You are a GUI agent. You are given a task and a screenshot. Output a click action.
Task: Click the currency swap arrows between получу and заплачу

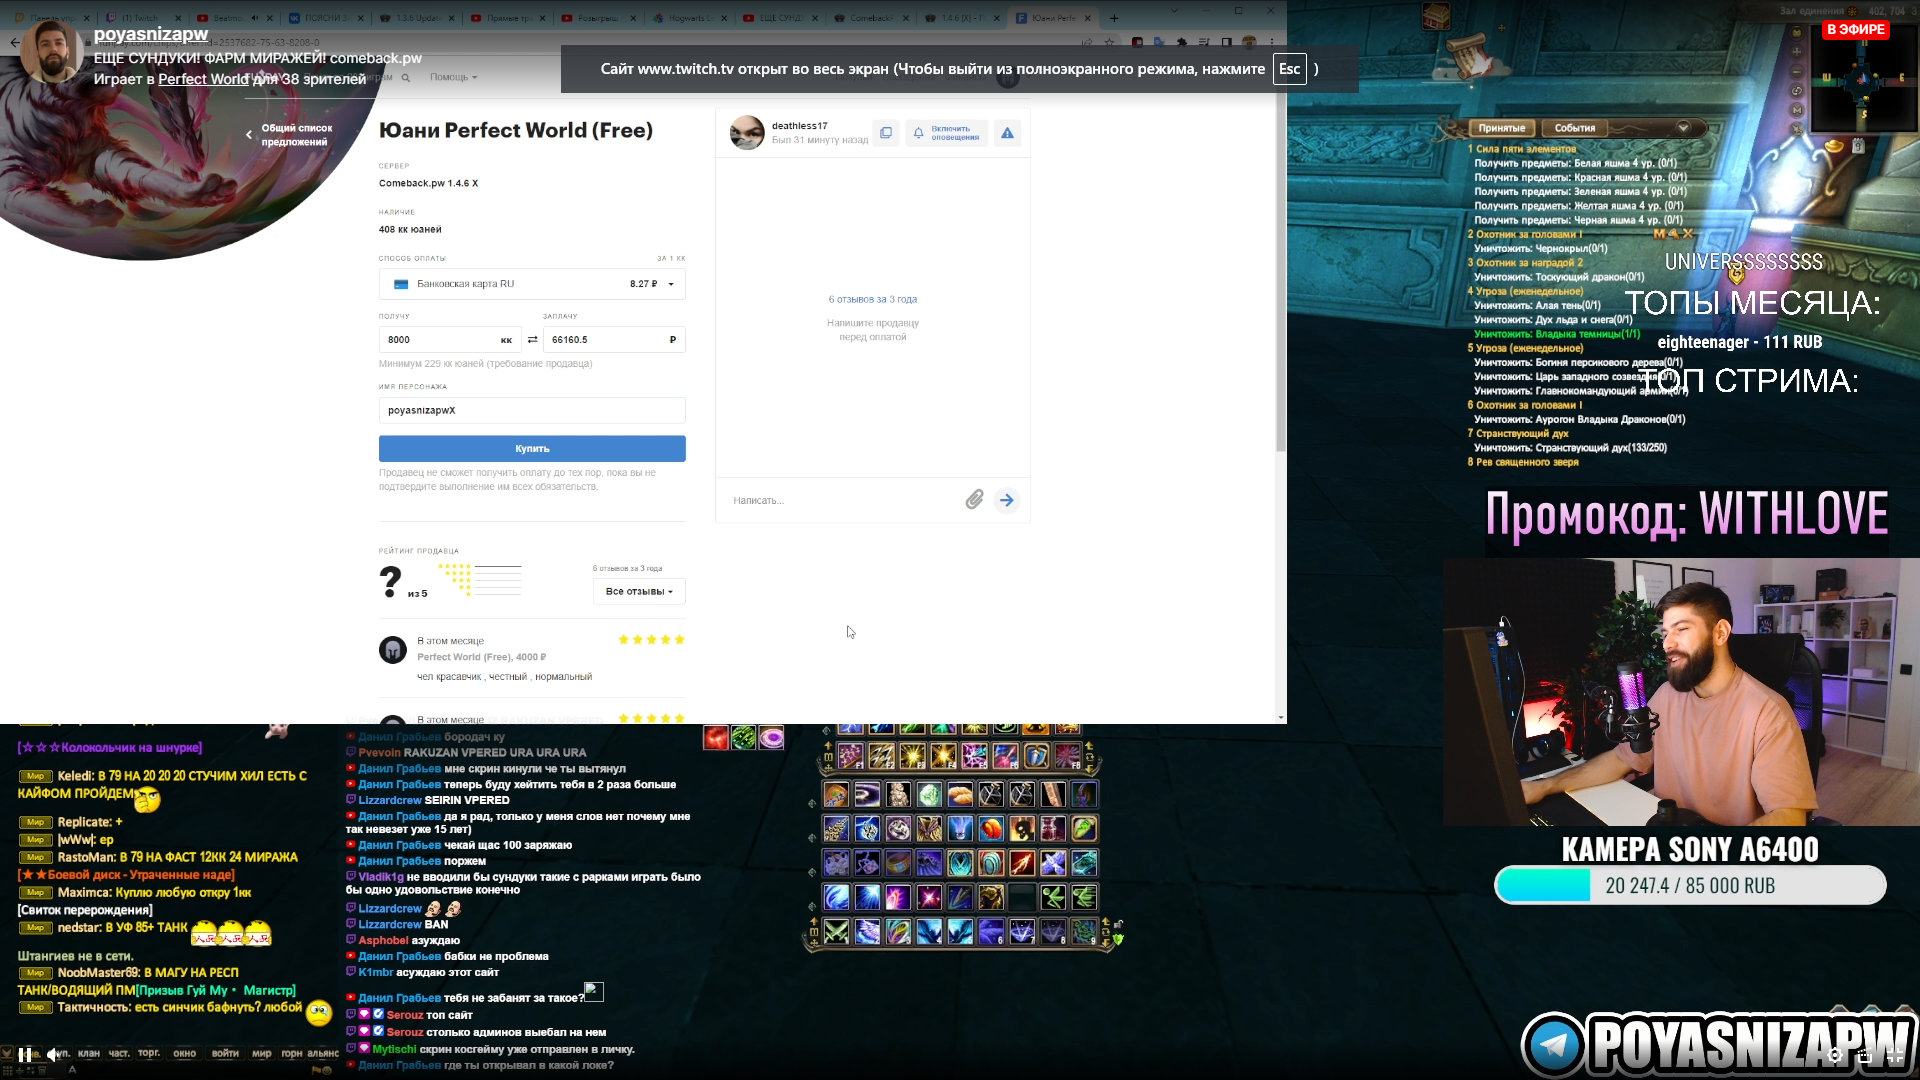pyautogui.click(x=531, y=339)
